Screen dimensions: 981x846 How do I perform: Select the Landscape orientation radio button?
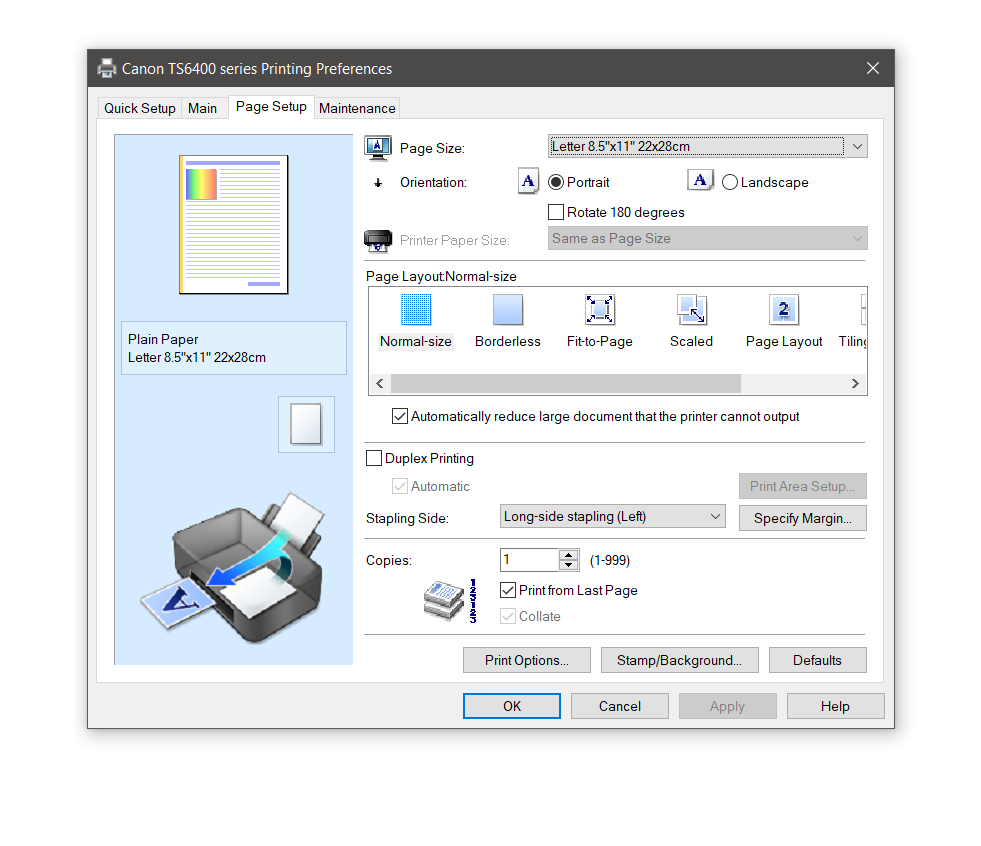coord(729,182)
